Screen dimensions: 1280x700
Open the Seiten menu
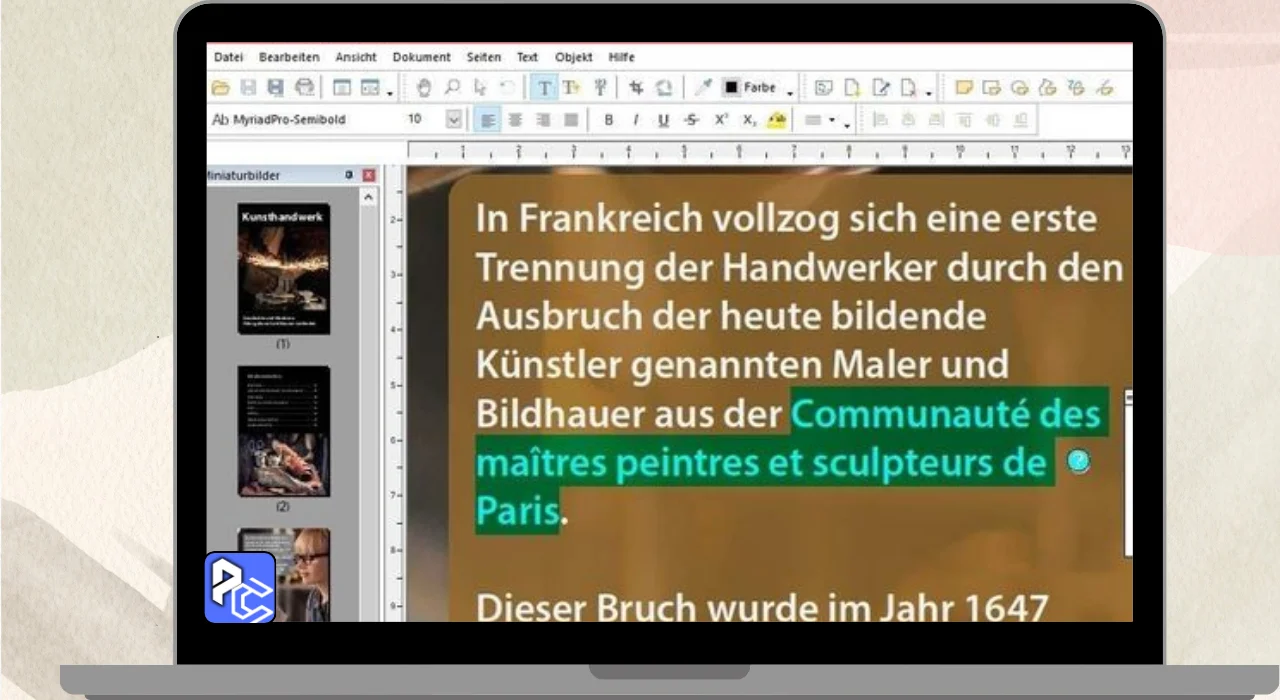click(x=484, y=57)
